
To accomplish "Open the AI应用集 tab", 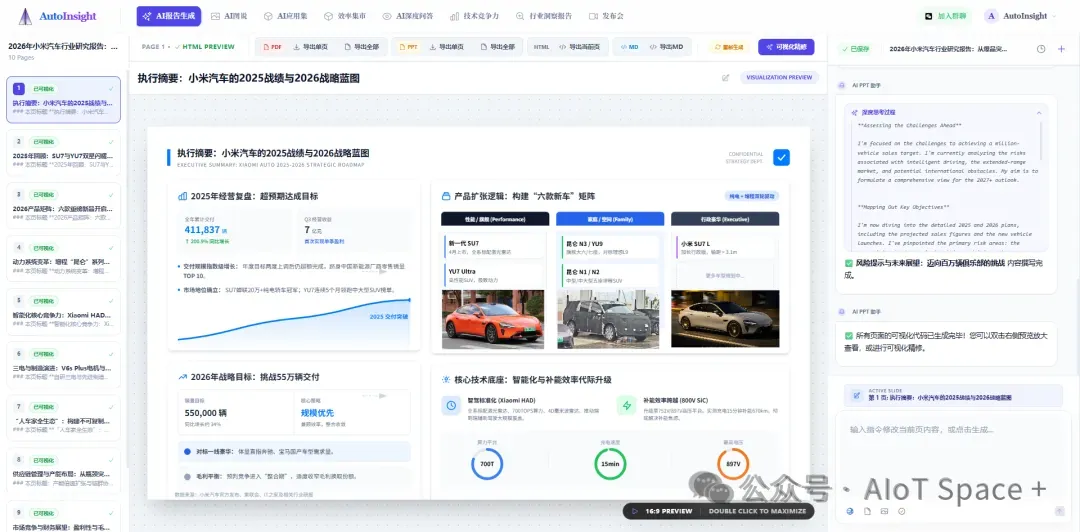I will [285, 16].
